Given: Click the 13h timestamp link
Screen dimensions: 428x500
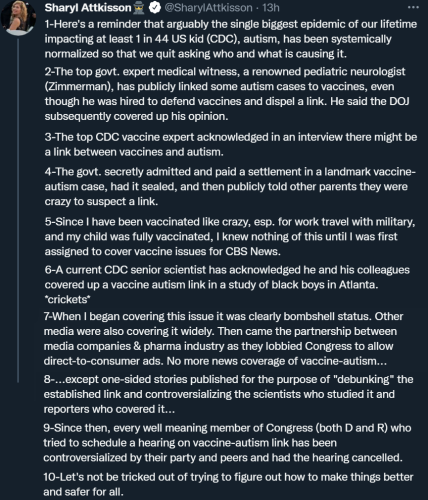Looking at the screenshot, I should [x=271, y=8].
